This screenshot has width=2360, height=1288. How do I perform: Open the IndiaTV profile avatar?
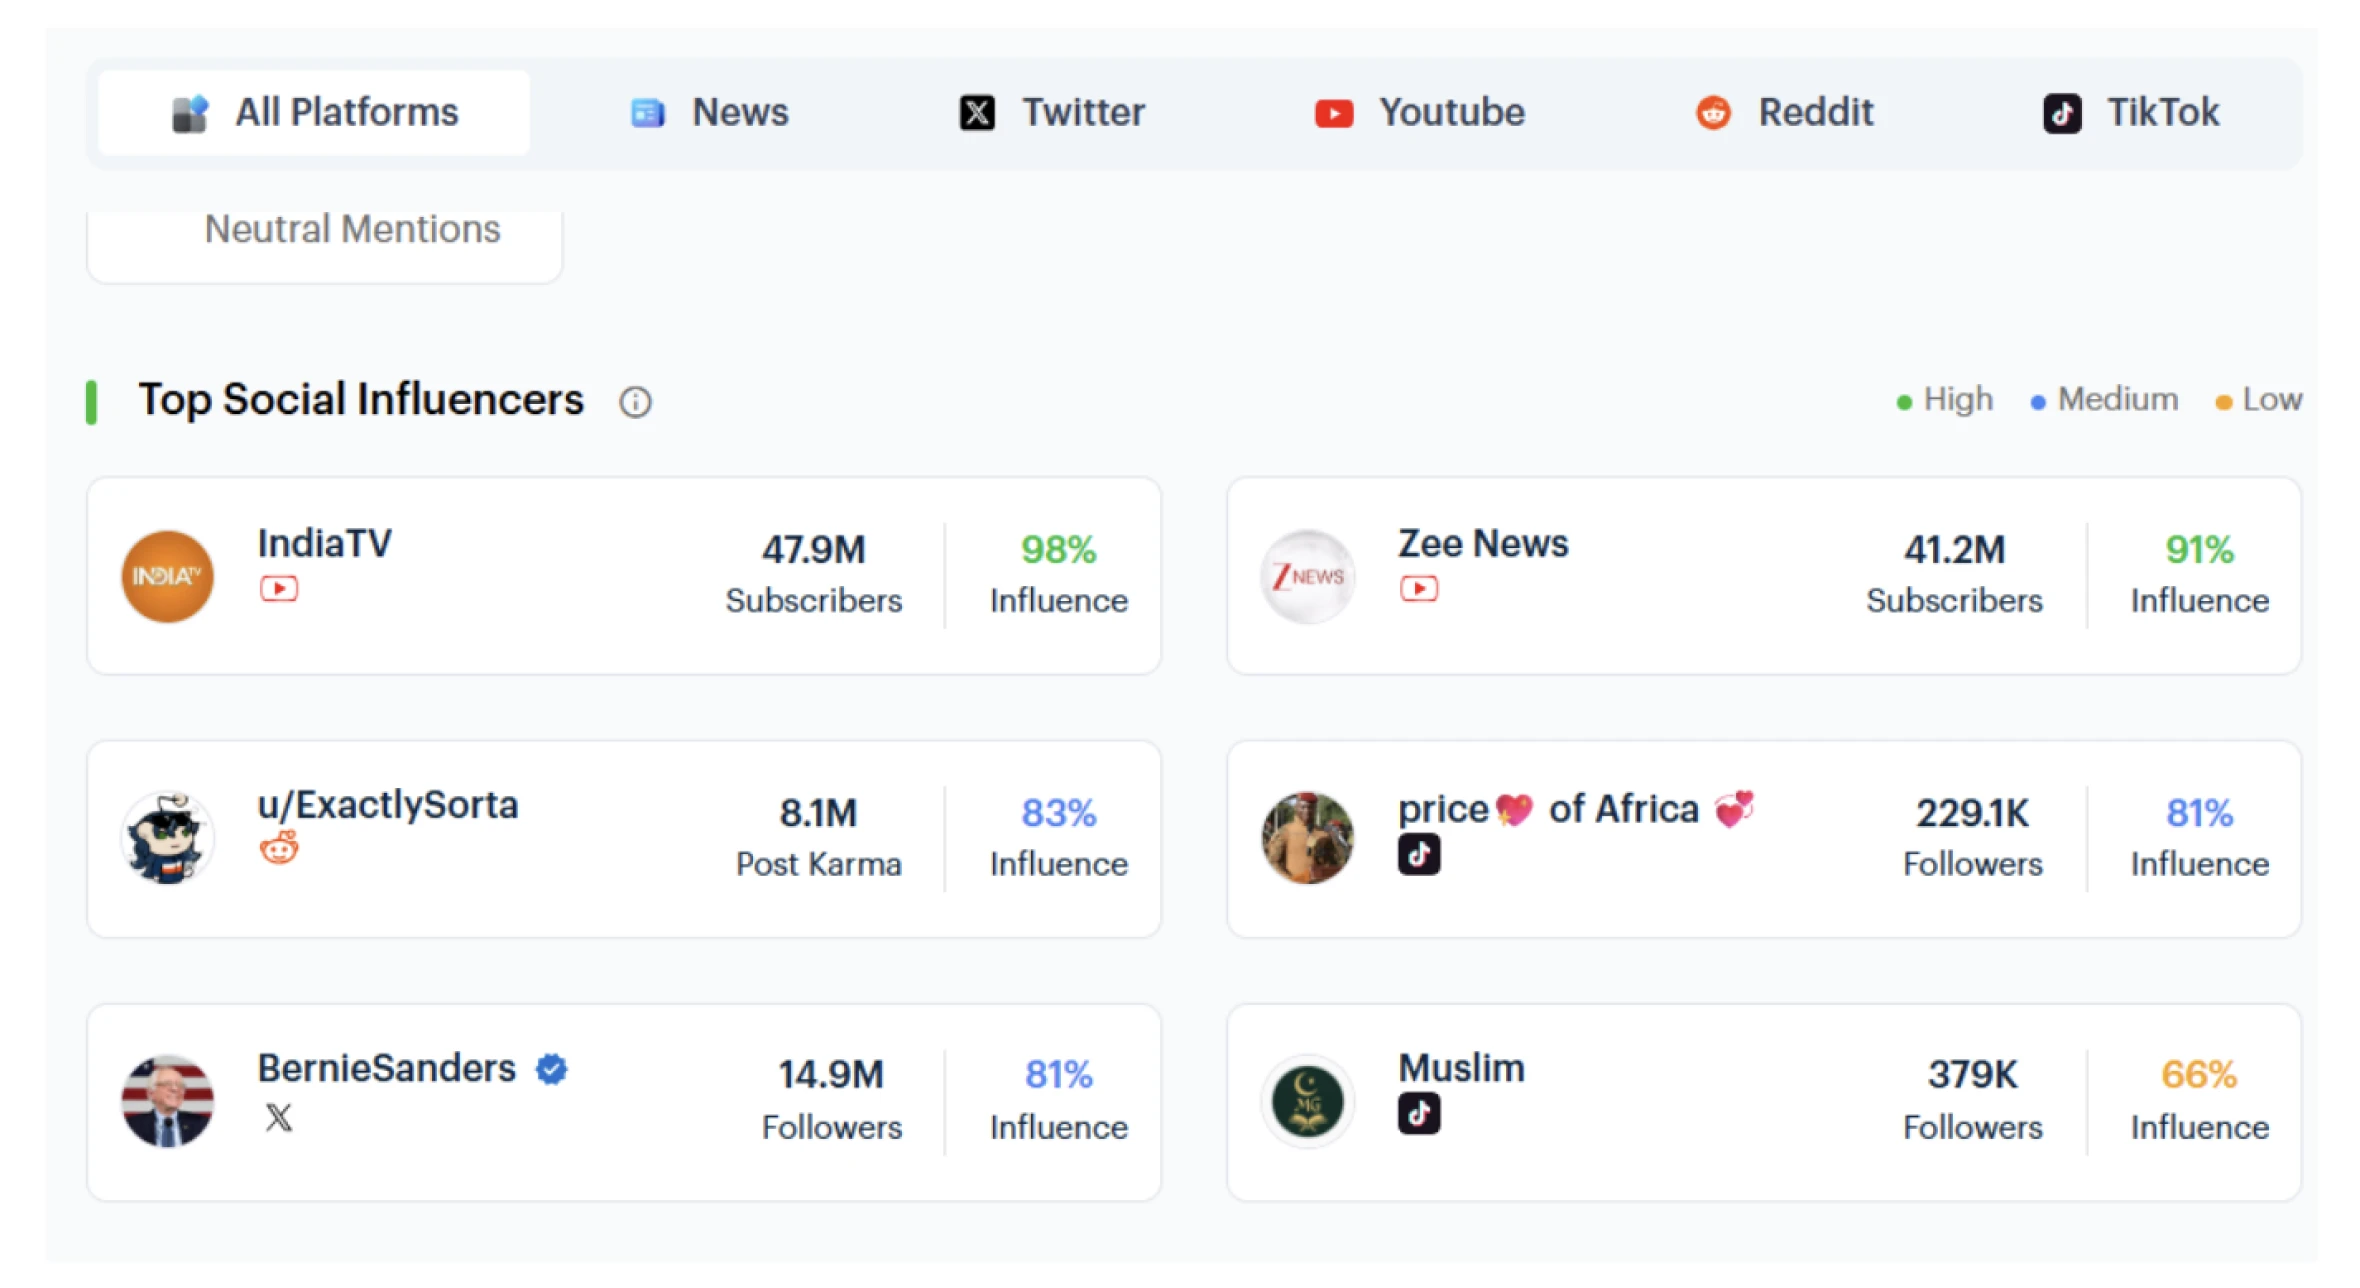tap(167, 577)
